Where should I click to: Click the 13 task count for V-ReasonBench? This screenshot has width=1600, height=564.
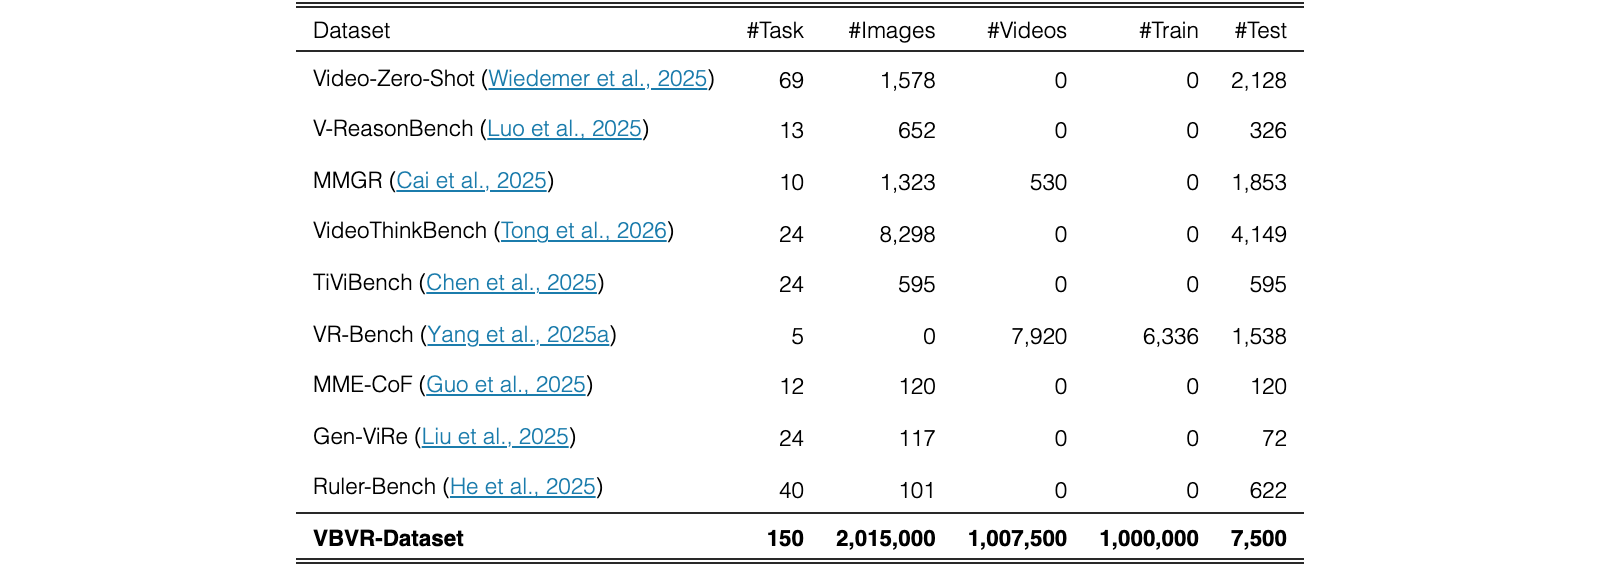791,131
